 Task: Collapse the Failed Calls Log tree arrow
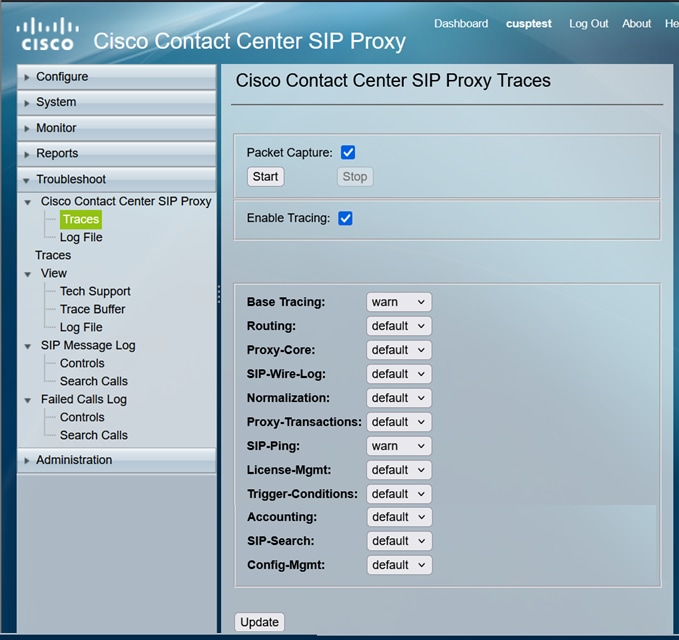[28, 400]
